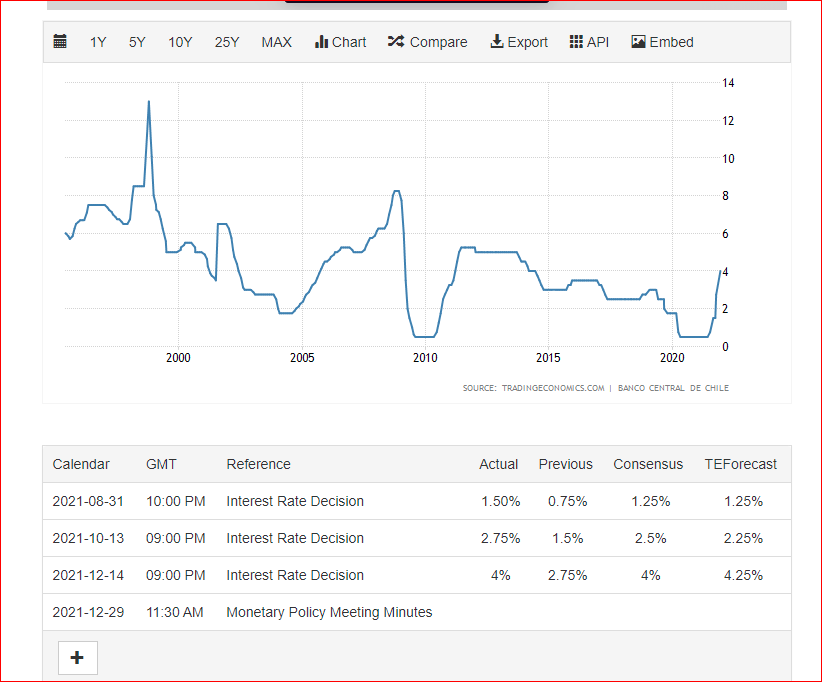Click the 2021-12-14 date cell

(88, 575)
